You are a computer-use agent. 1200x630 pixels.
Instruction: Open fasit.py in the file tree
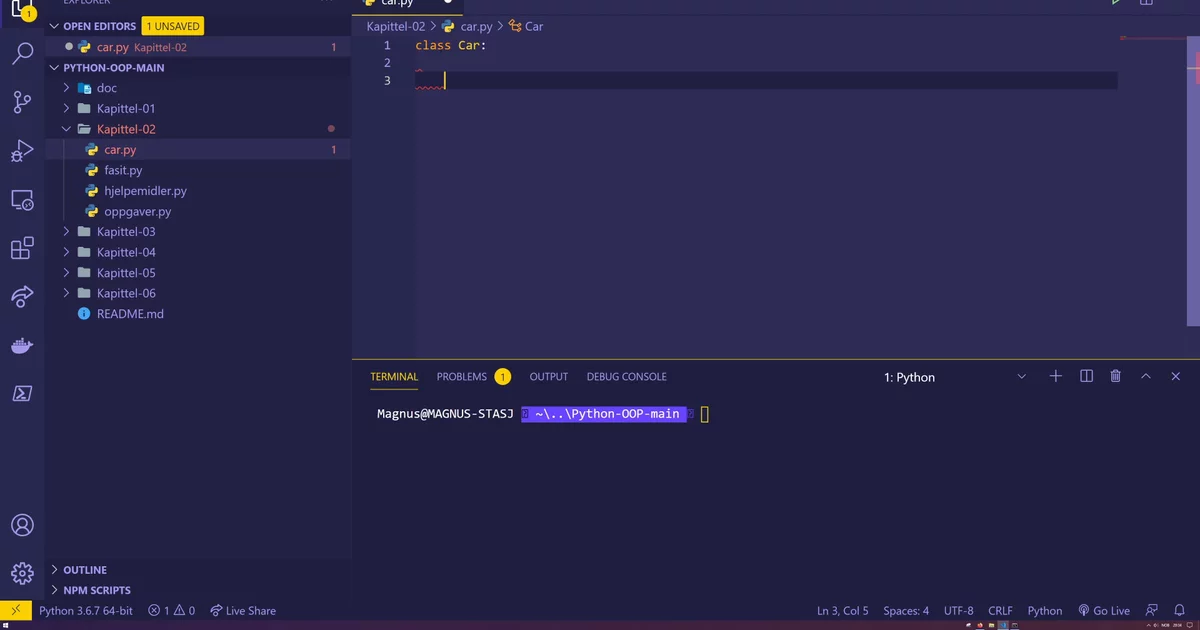coord(123,170)
